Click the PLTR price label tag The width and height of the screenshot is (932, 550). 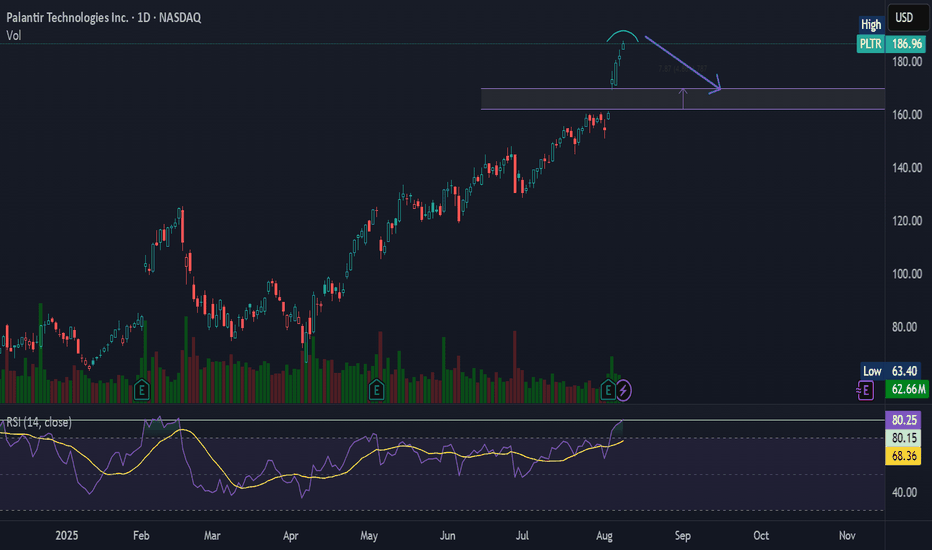point(871,43)
